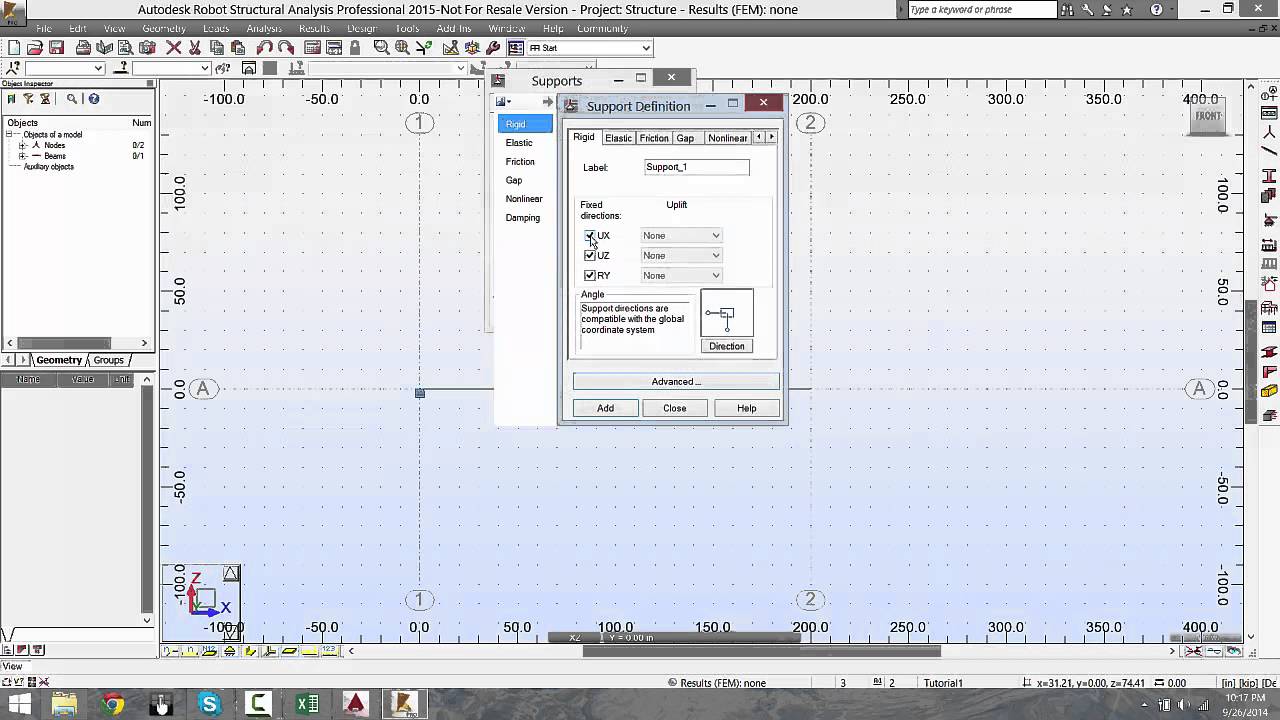Expand the Beams tree item
Image resolution: width=1280 pixels, height=720 pixels.
point(22,156)
